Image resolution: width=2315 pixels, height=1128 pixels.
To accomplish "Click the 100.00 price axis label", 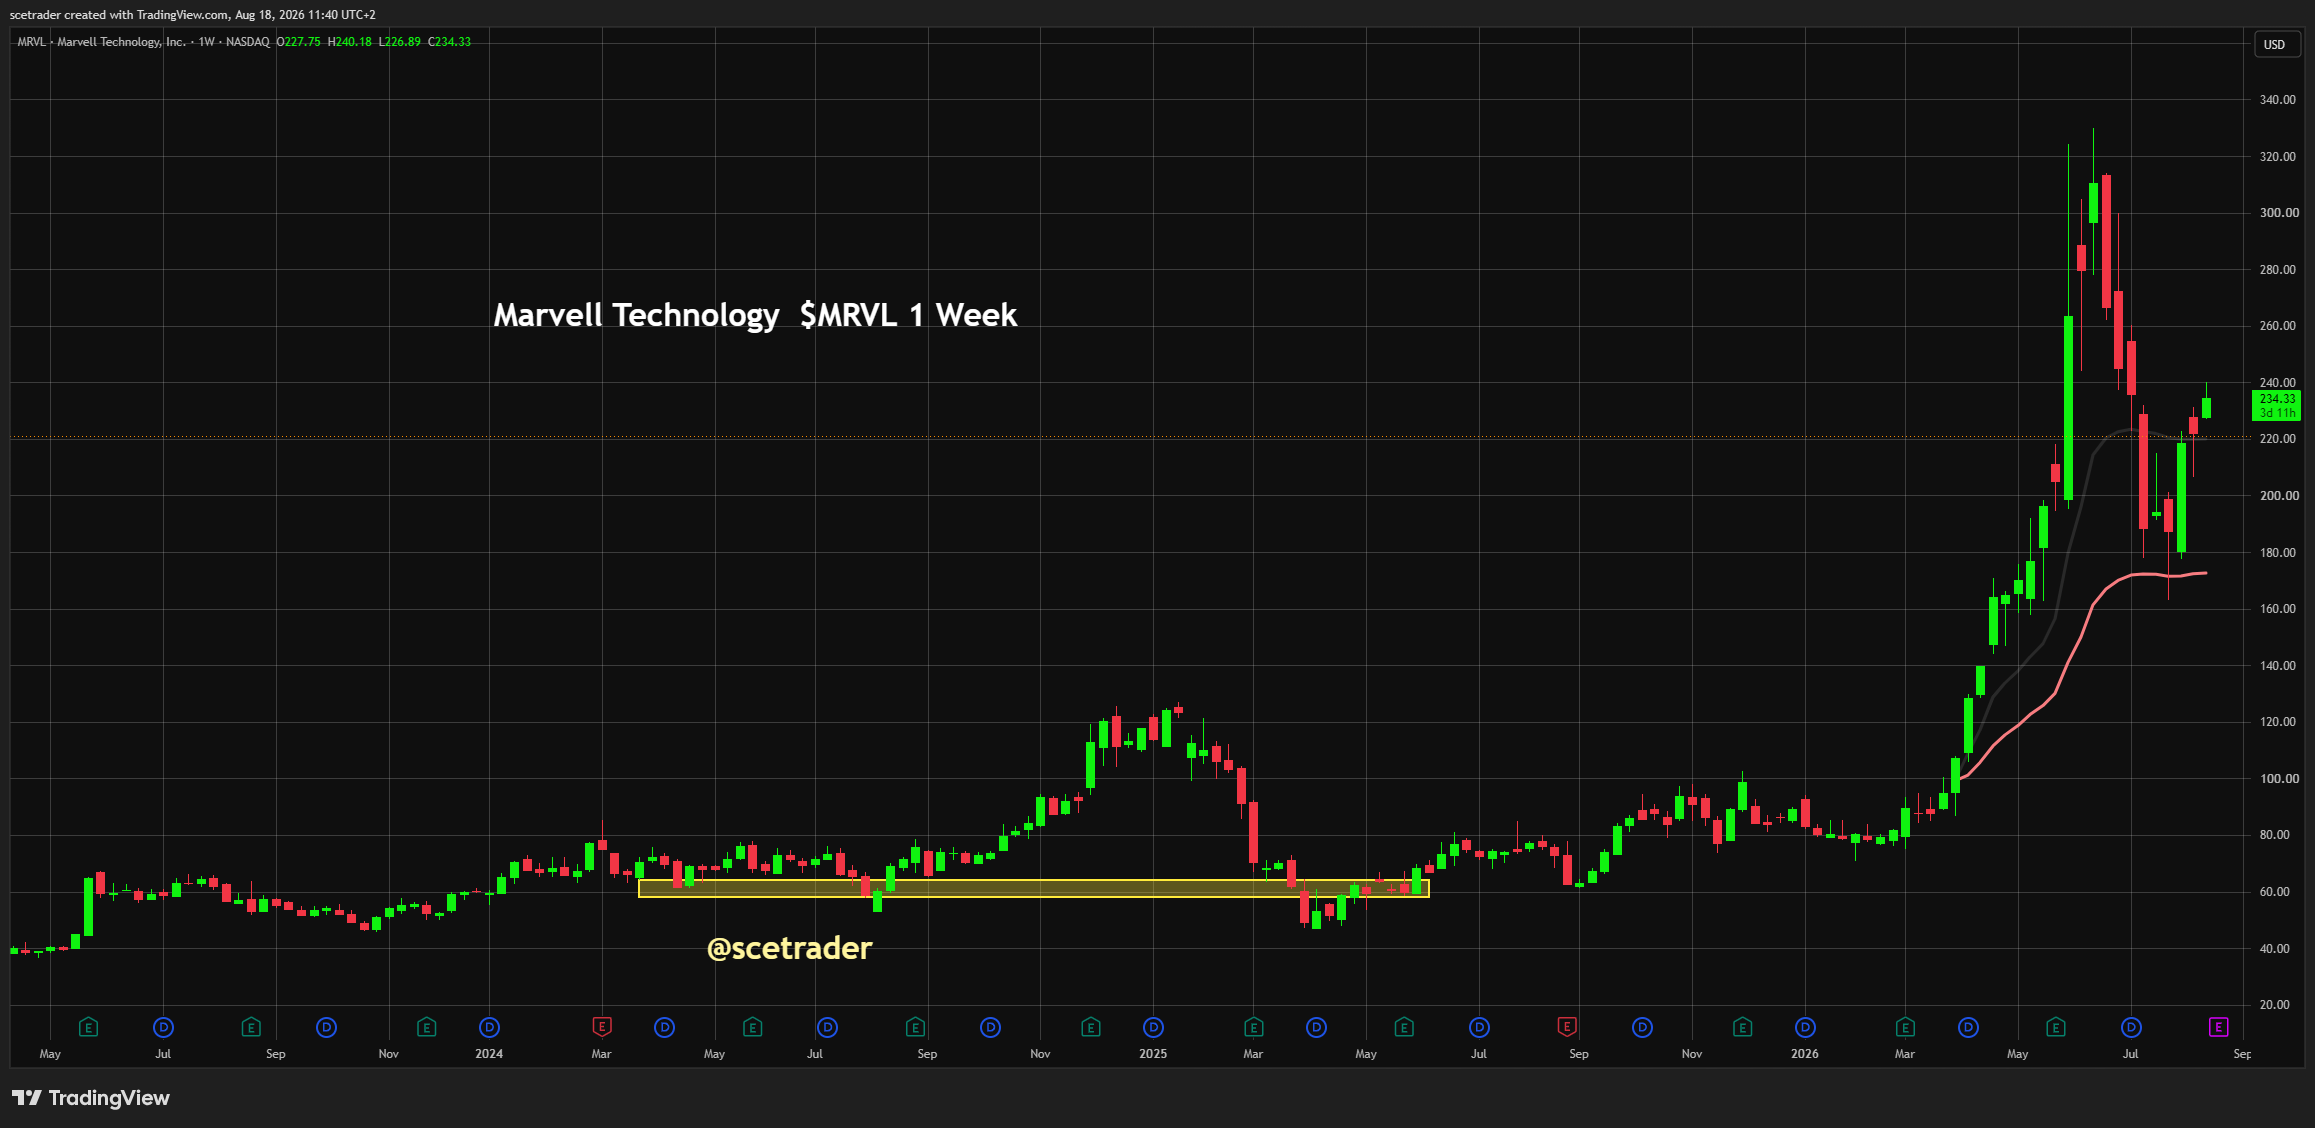I will pyautogui.click(x=2279, y=779).
